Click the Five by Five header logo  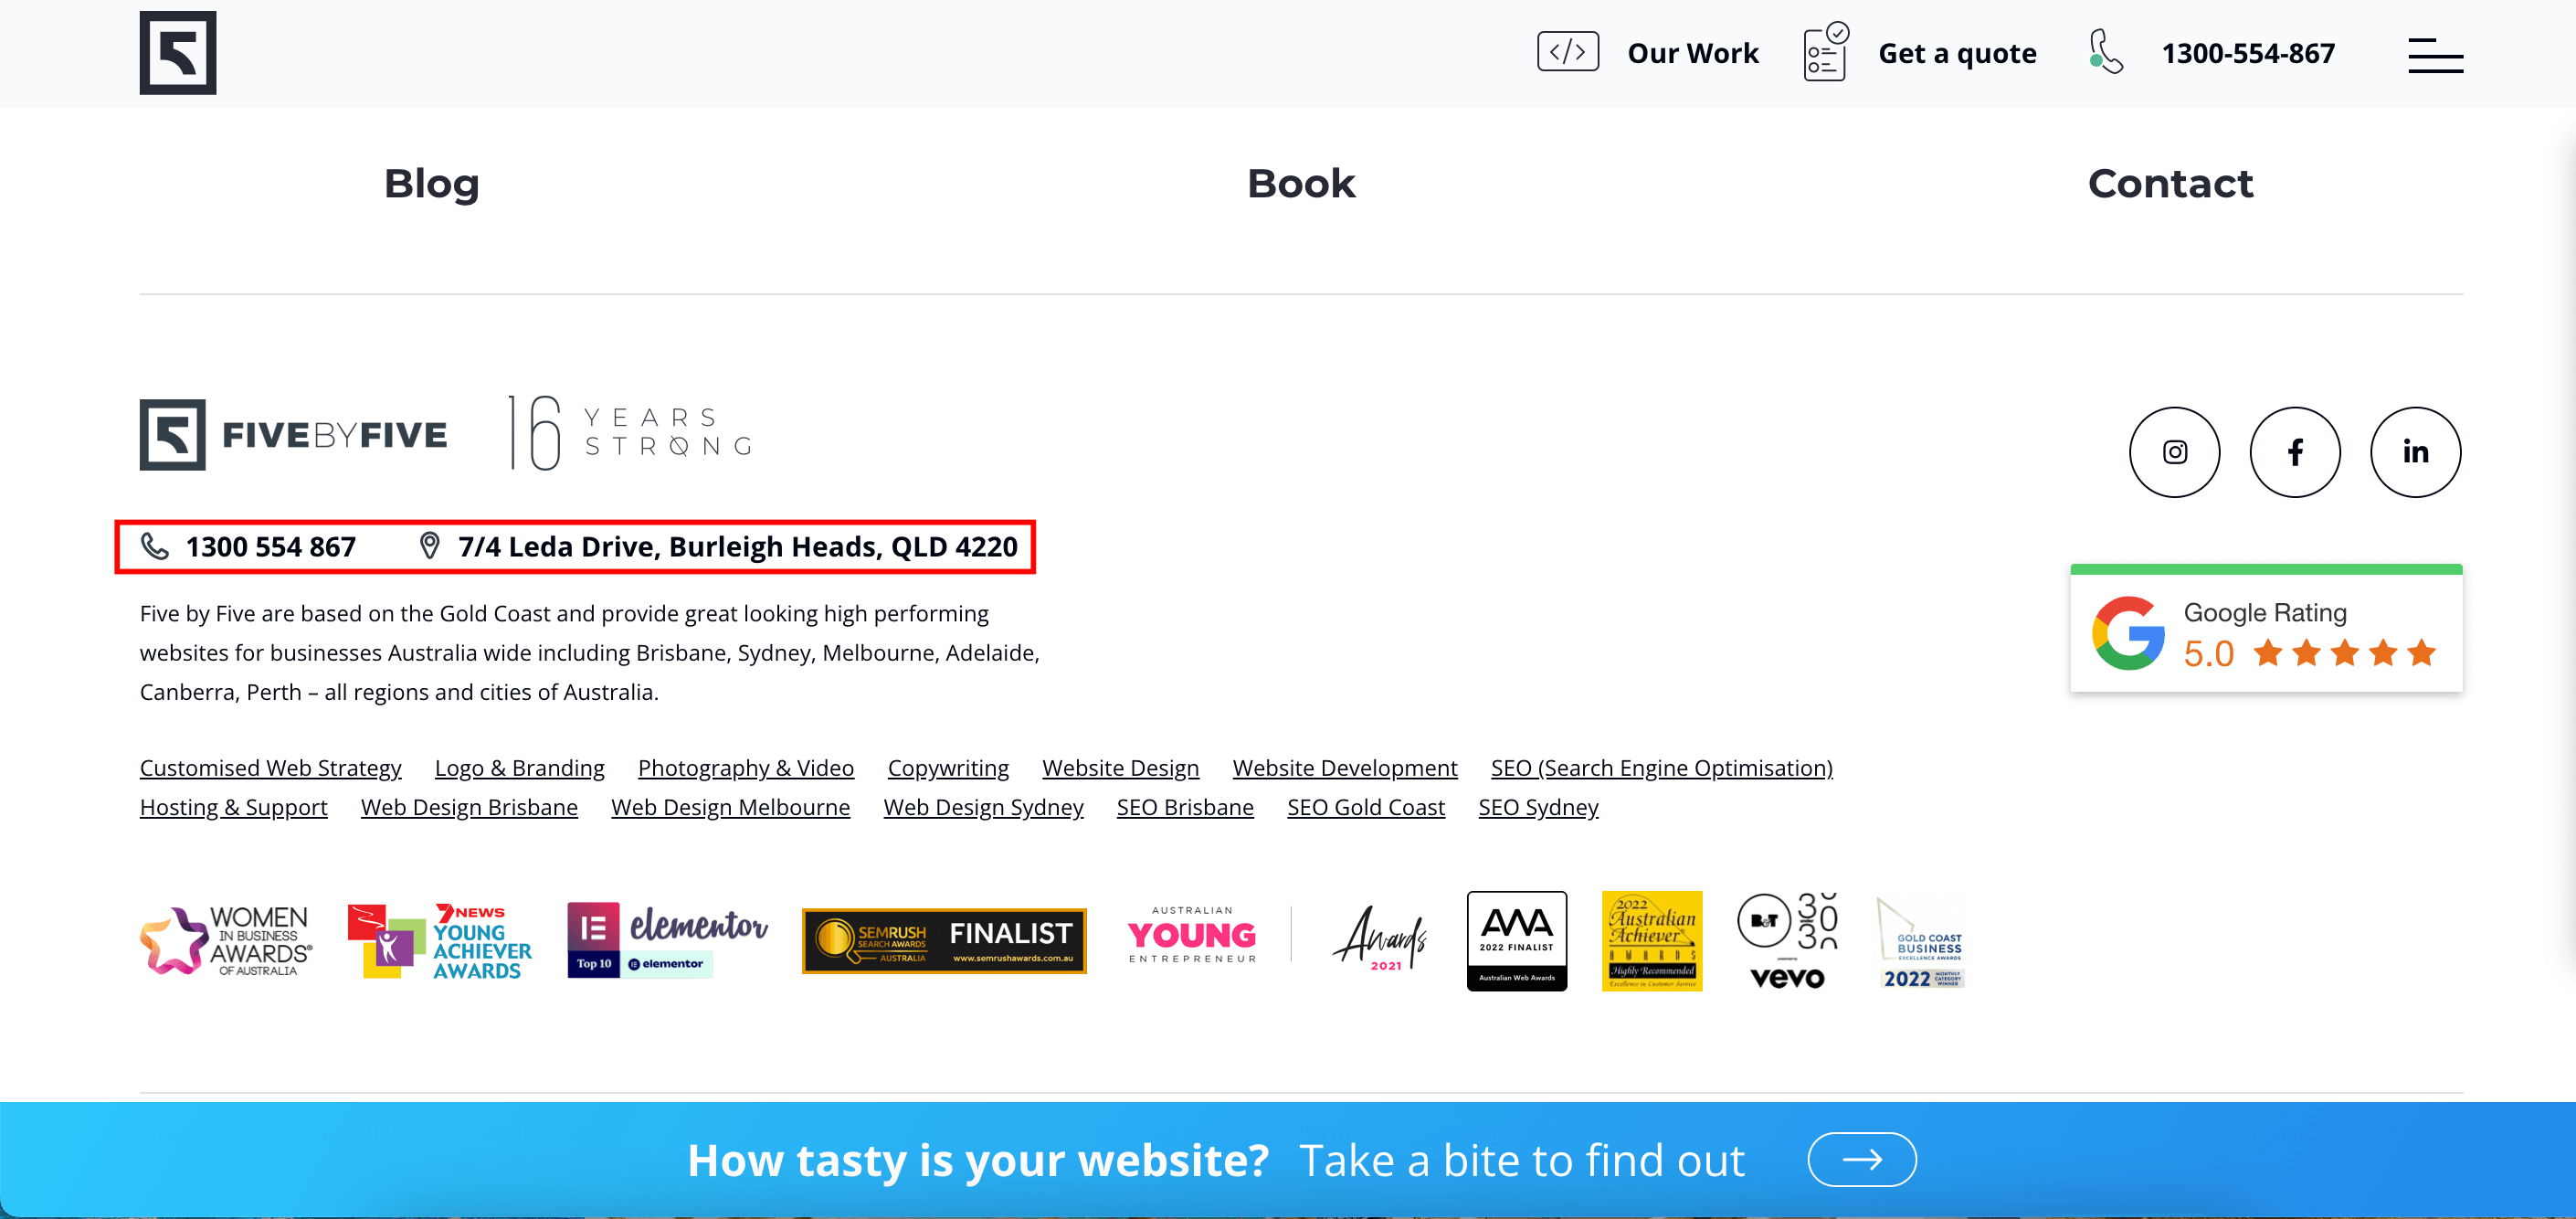coord(177,53)
